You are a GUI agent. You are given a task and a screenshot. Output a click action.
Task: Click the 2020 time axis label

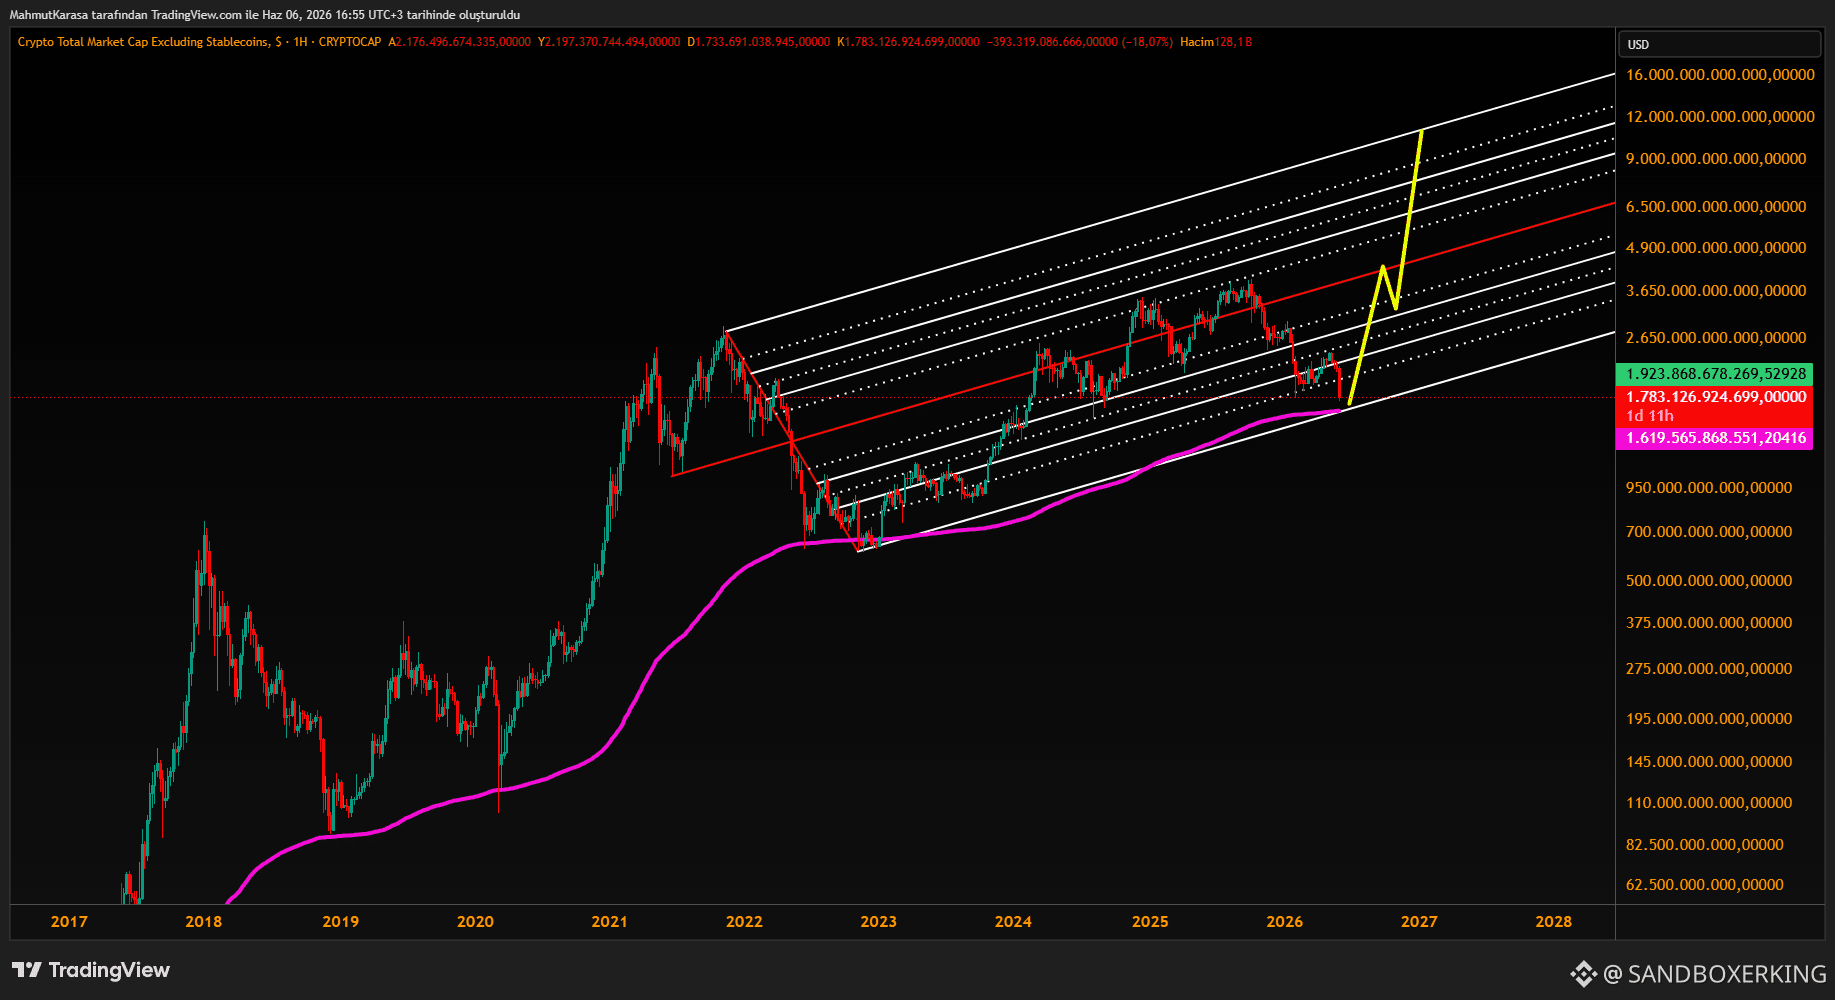pos(475,922)
